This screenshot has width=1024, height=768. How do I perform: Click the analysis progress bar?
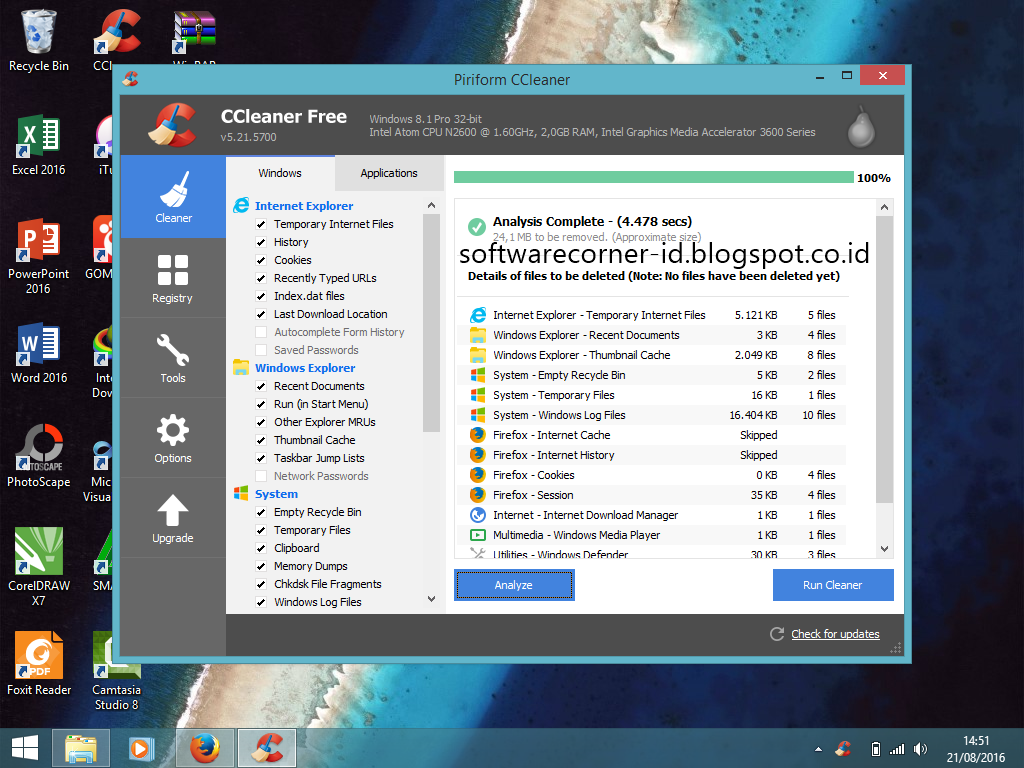point(654,178)
